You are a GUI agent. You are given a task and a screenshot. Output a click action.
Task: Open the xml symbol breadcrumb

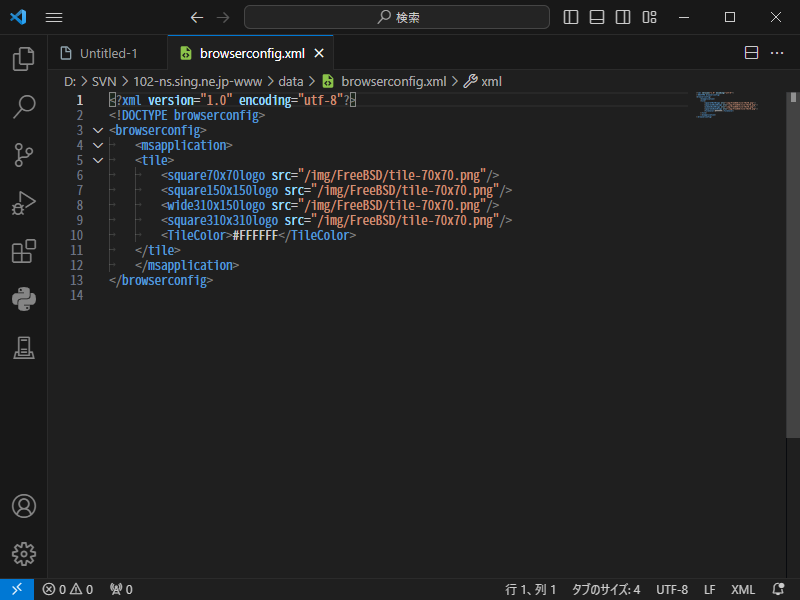pos(483,82)
